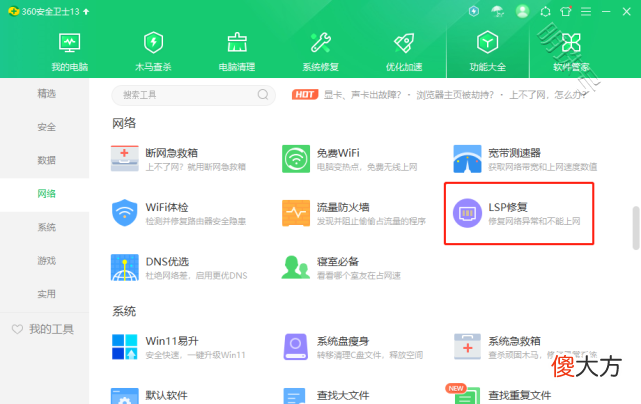
Task: Open 电脑清理 broom icon
Action: 237,43
